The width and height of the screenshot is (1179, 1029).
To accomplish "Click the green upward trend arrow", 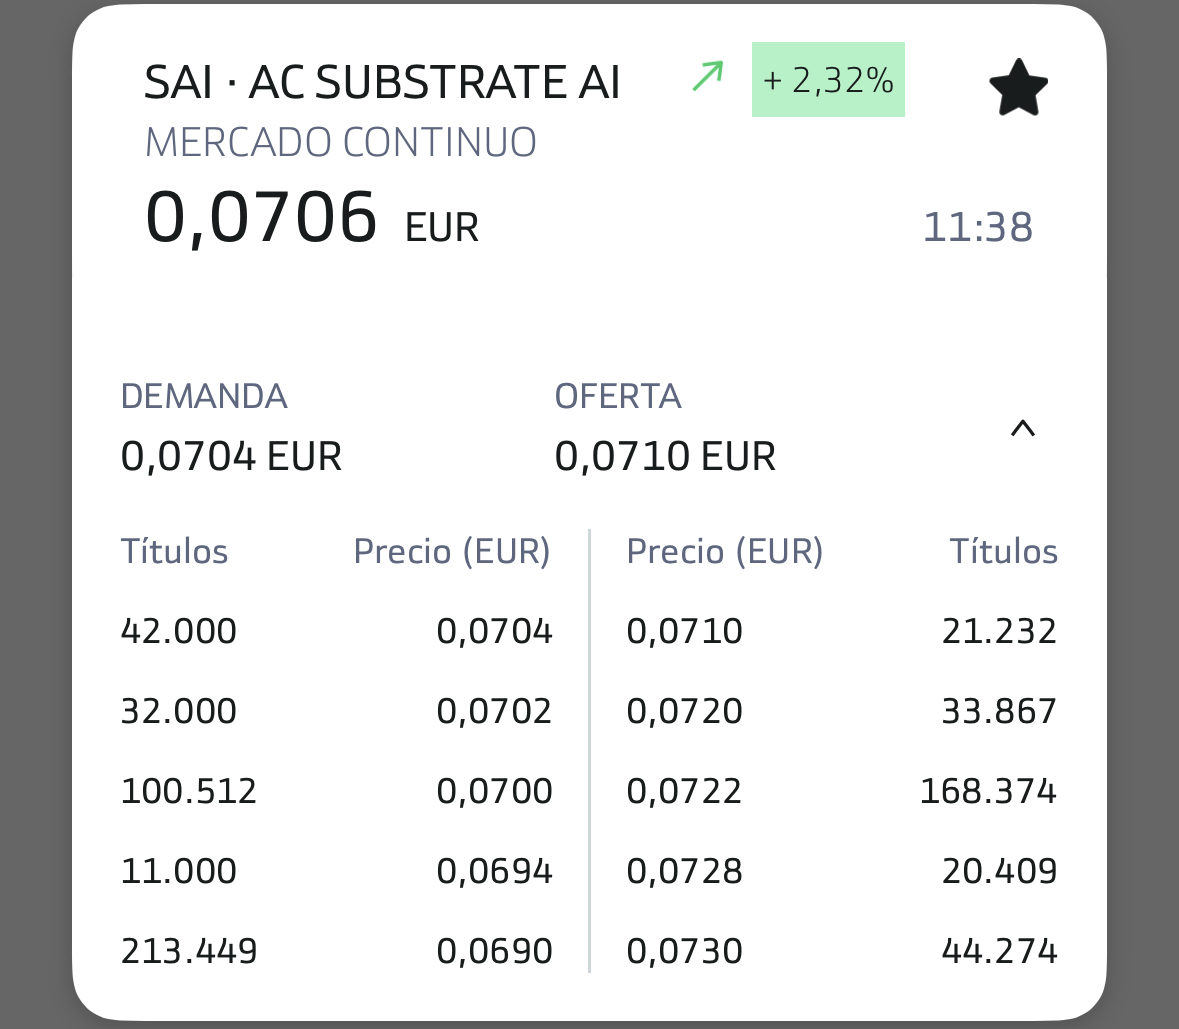I will 708,77.
